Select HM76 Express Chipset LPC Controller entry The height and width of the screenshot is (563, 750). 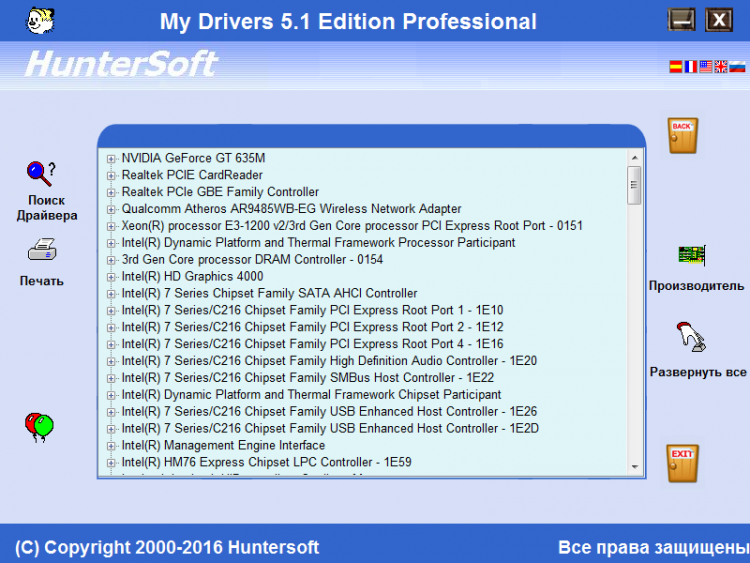click(266, 462)
